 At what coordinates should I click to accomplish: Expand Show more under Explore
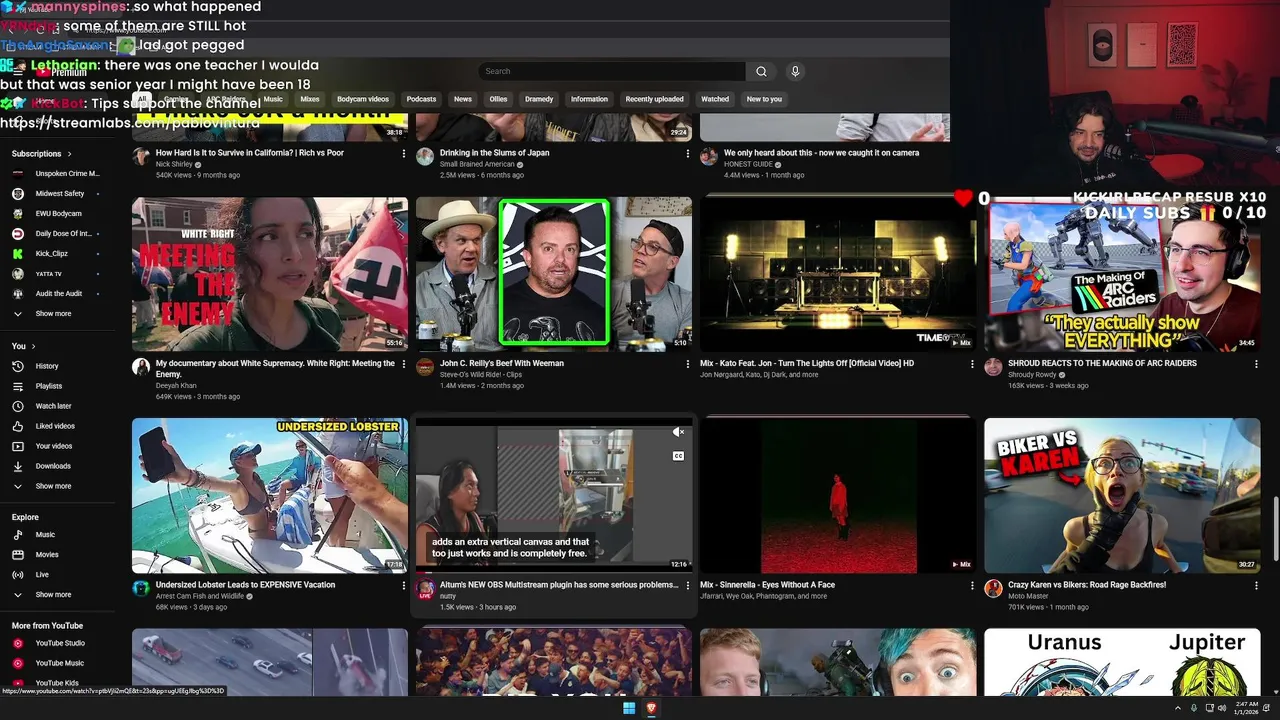[x=53, y=595]
